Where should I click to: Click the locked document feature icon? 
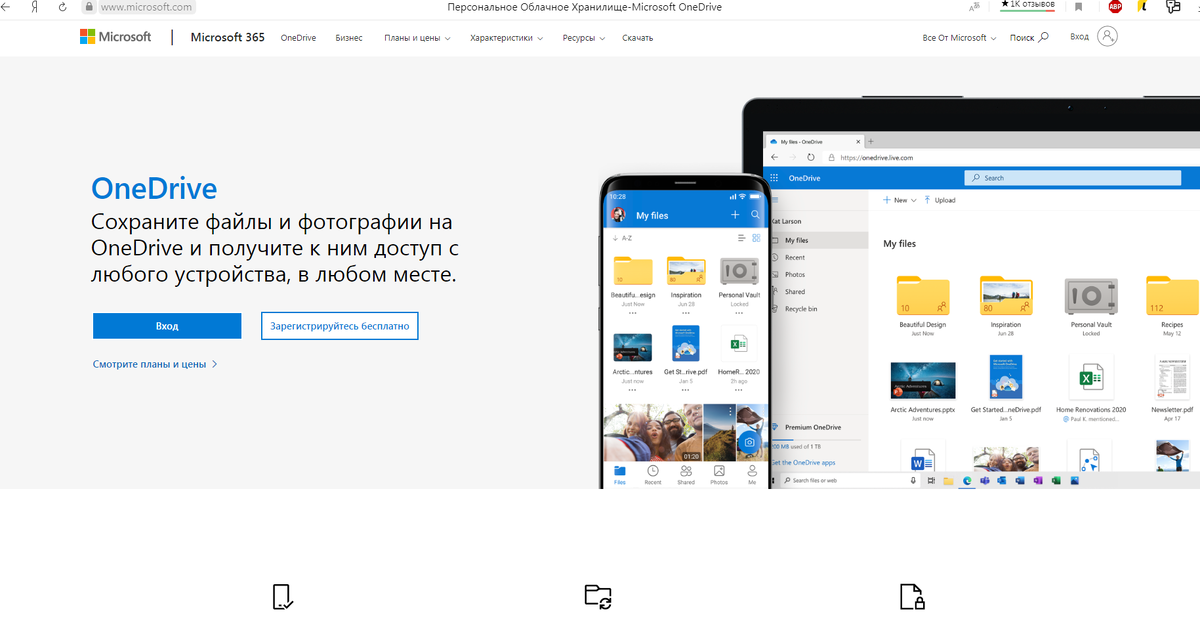(912, 597)
